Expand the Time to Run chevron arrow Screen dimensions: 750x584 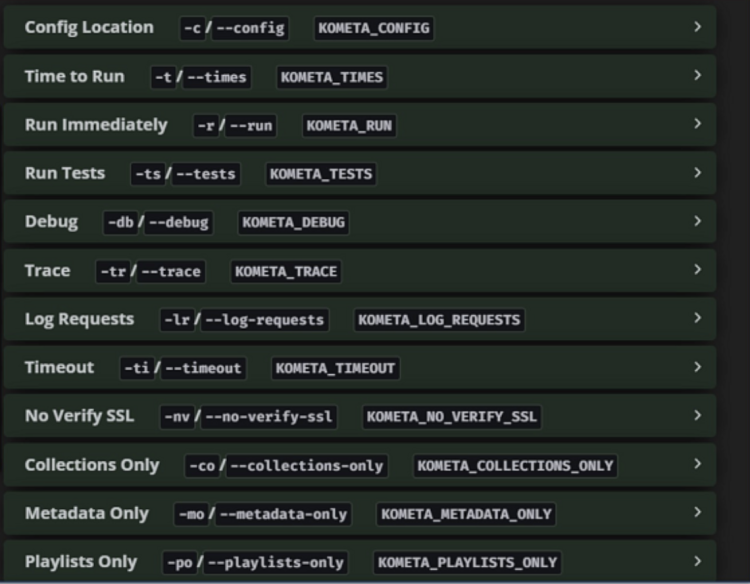coord(698,76)
